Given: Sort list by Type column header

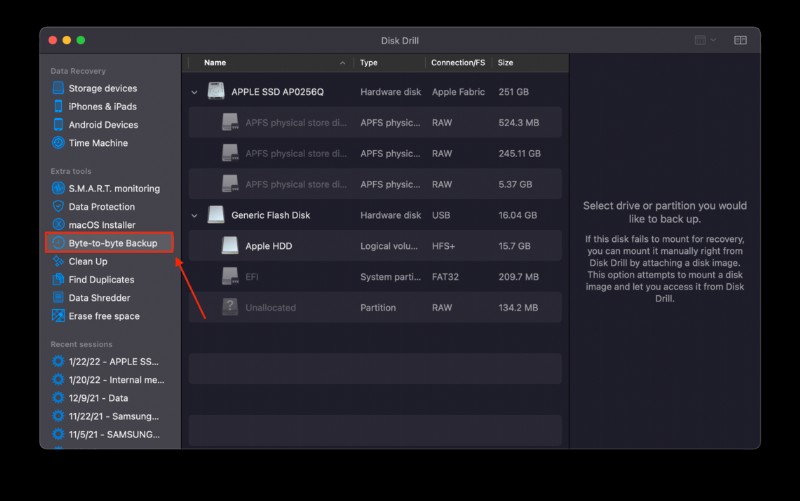Looking at the screenshot, I should (x=369, y=63).
